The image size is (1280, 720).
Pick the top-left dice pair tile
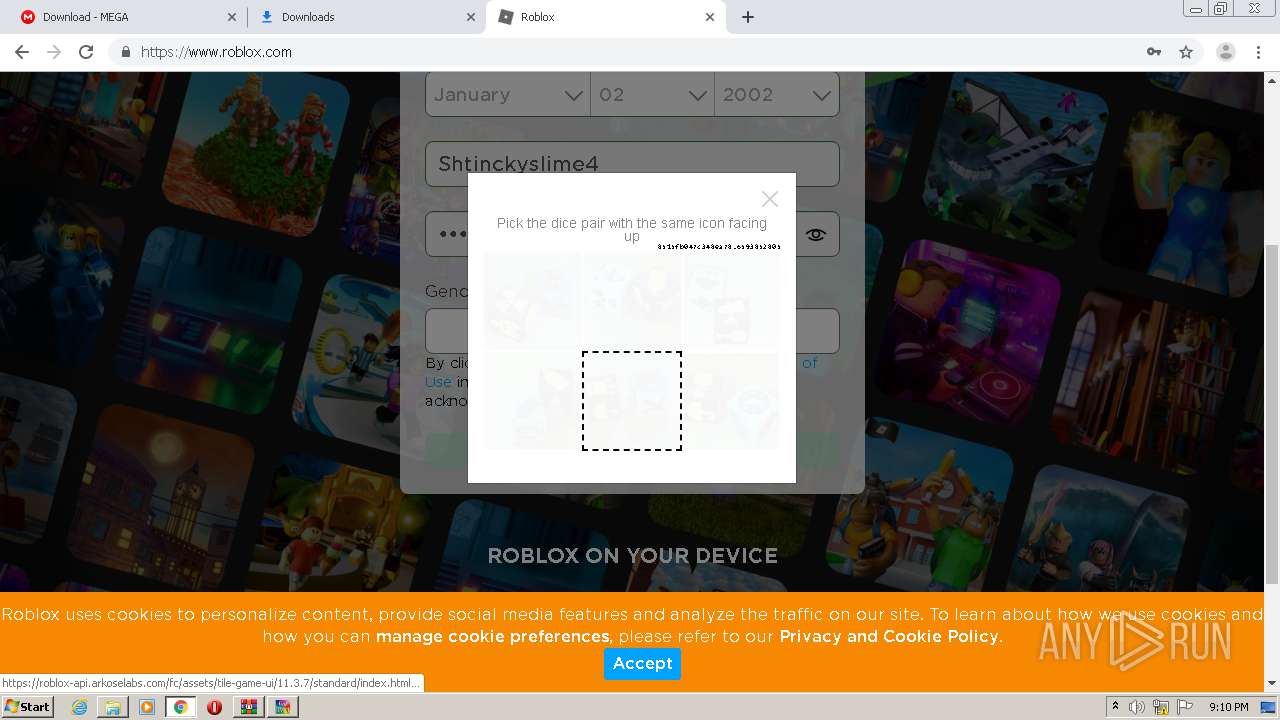pyautogui.click(x=533, y=300)
